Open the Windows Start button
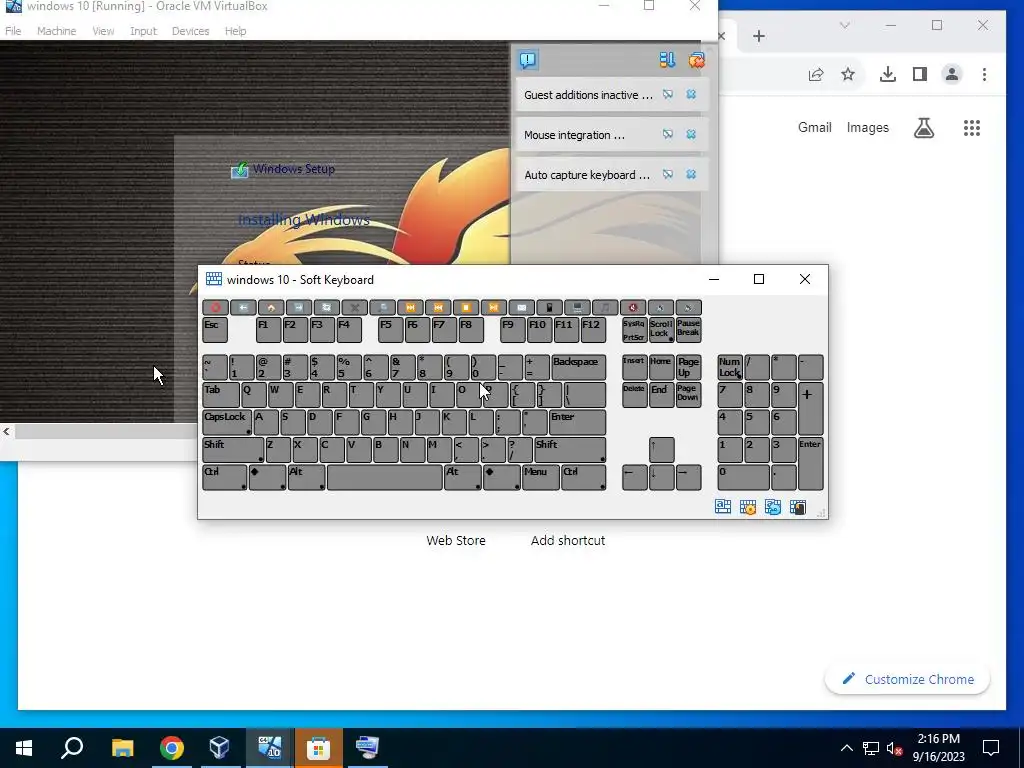 (x=24, y=748)
